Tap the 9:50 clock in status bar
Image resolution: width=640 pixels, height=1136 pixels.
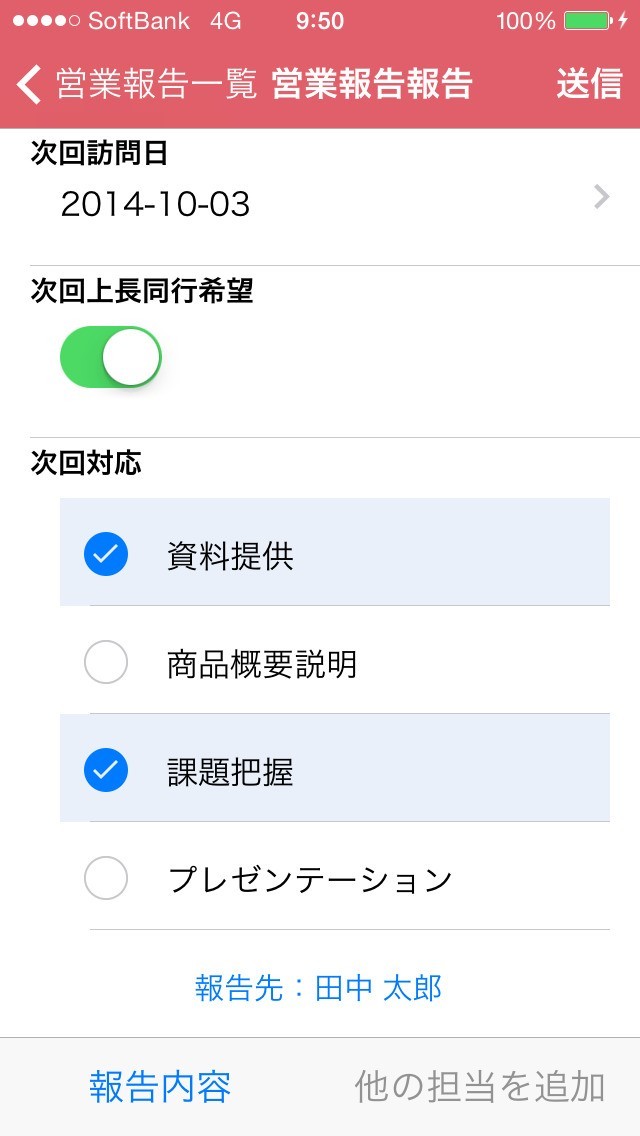pos(320,21)
